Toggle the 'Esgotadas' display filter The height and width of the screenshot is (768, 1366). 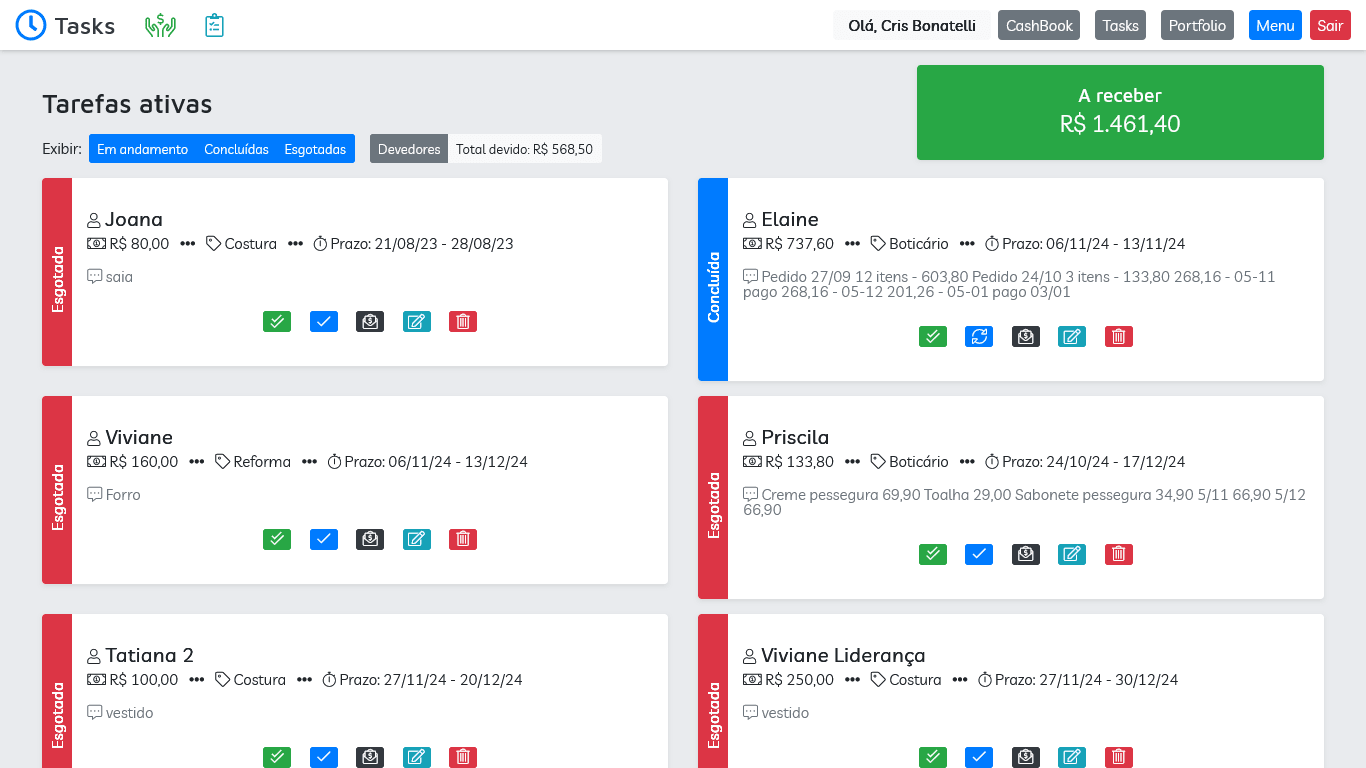pyautogui.click(x=315, y=149)
